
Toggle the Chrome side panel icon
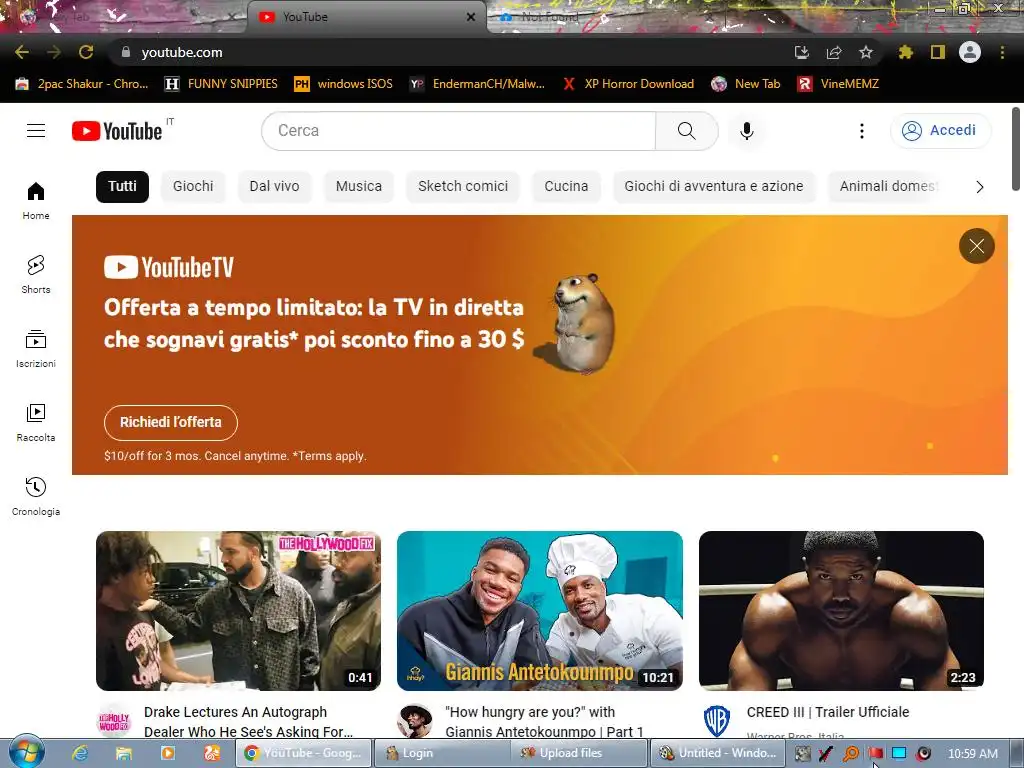937,52
